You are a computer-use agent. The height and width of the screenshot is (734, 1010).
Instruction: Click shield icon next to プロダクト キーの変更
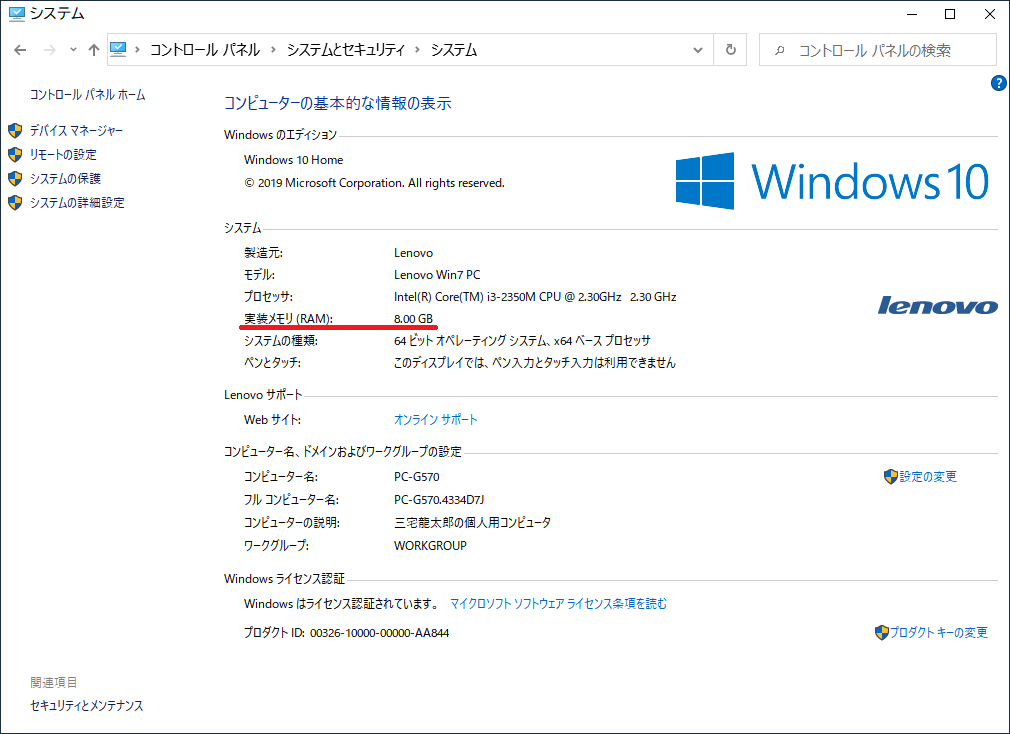coord(881,632)
